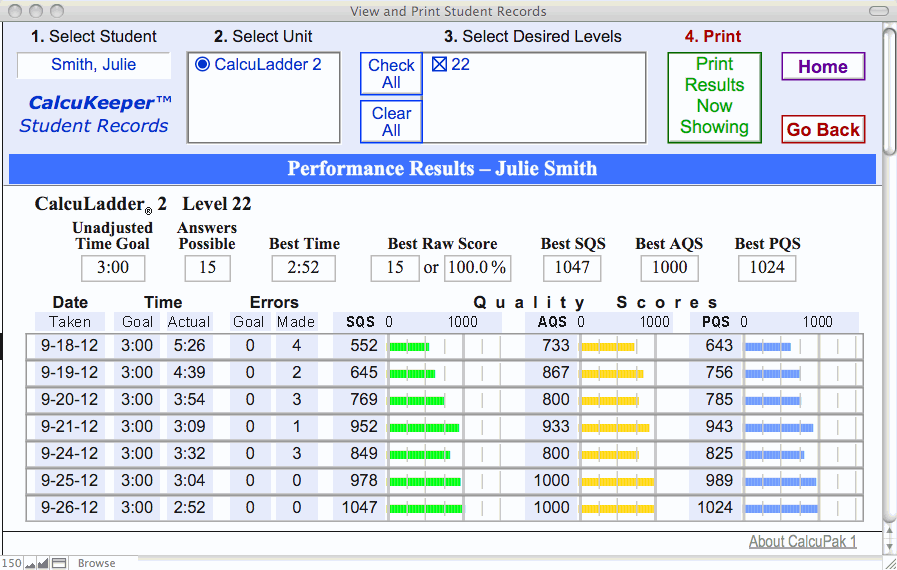Click the date 9-21-12 cell

click(69, 426)
